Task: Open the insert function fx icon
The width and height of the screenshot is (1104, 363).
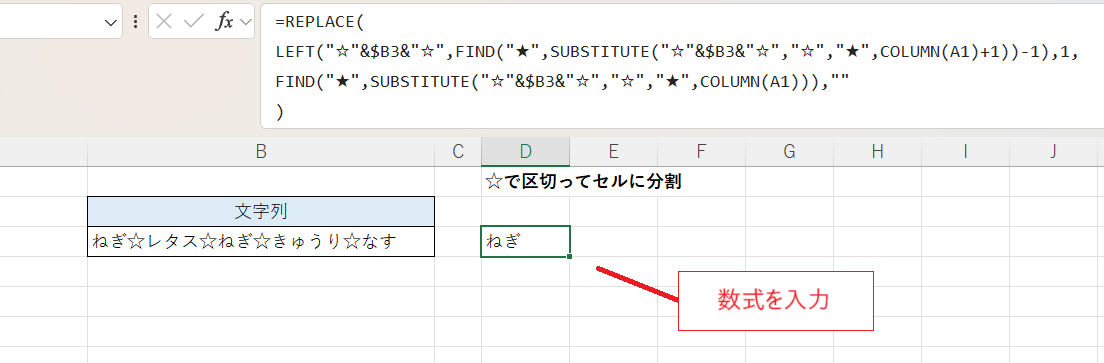Action: tap(224, 22)
